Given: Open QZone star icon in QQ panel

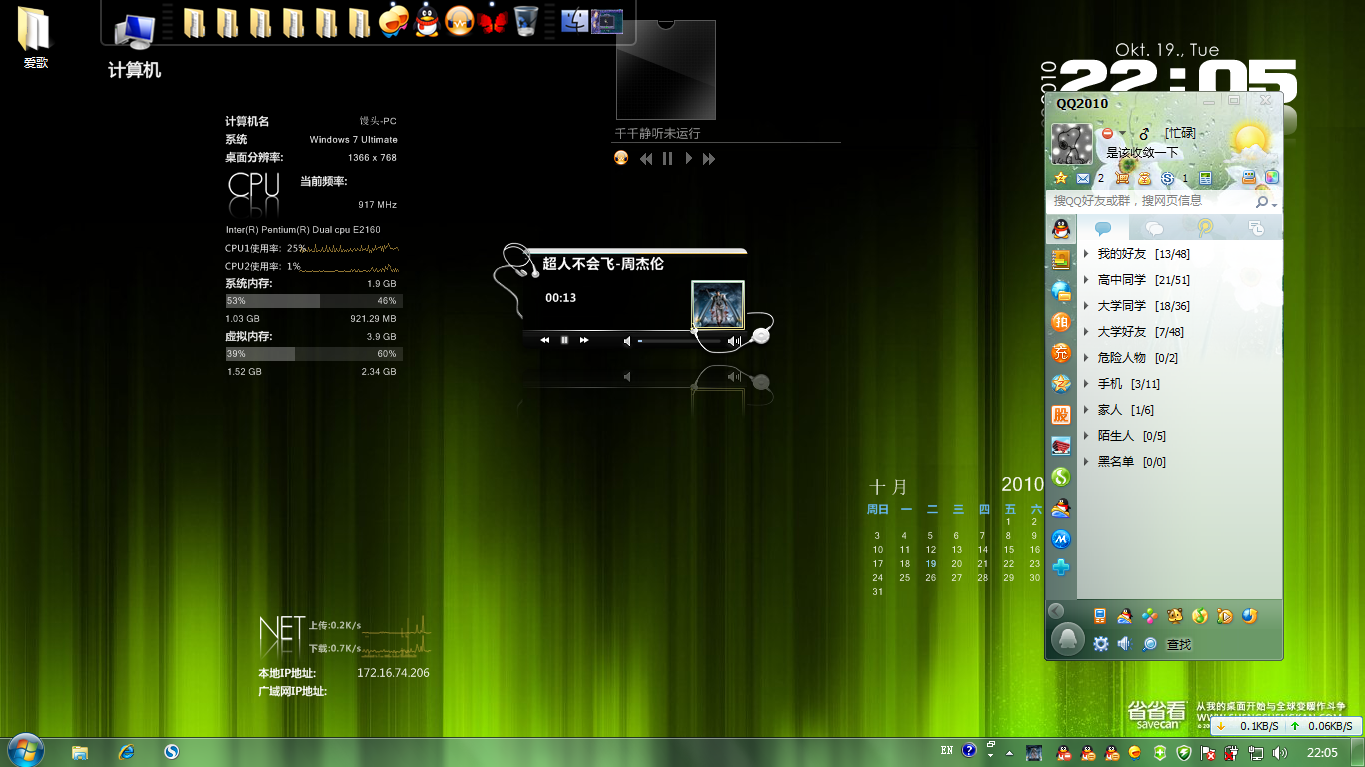Looking at the screenshot, I should point(1060,178).
